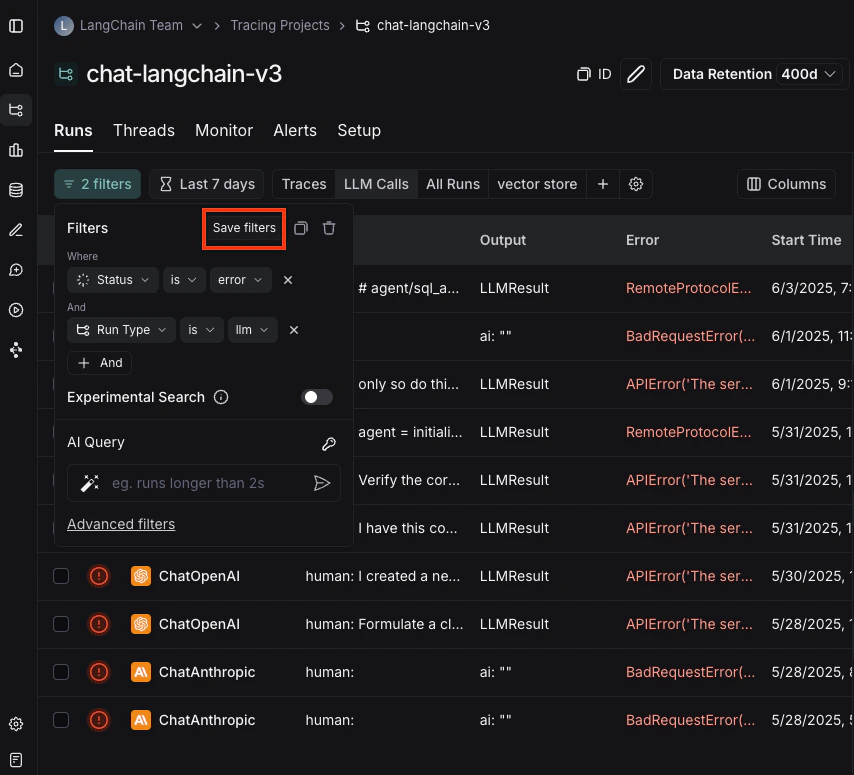This screenshot has height=775, width=854.
Task: Remove the Run Type filter condition
Action: [x=294, y=330]
